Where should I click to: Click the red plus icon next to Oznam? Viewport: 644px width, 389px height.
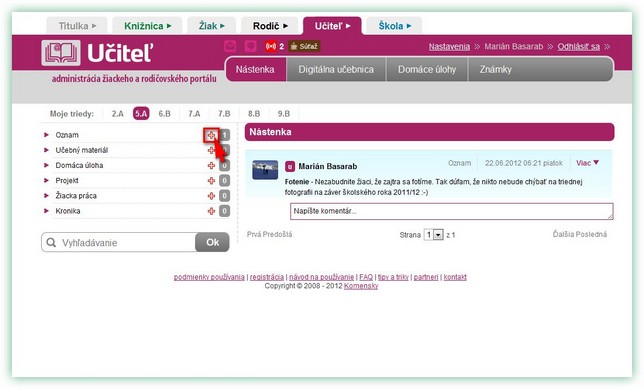click(x=211, y=135)
